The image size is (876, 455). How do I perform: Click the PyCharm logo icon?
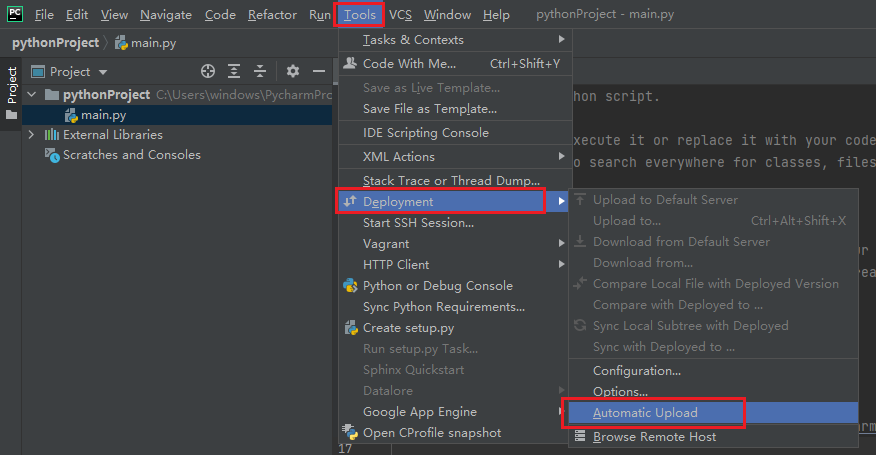point(15,13)
